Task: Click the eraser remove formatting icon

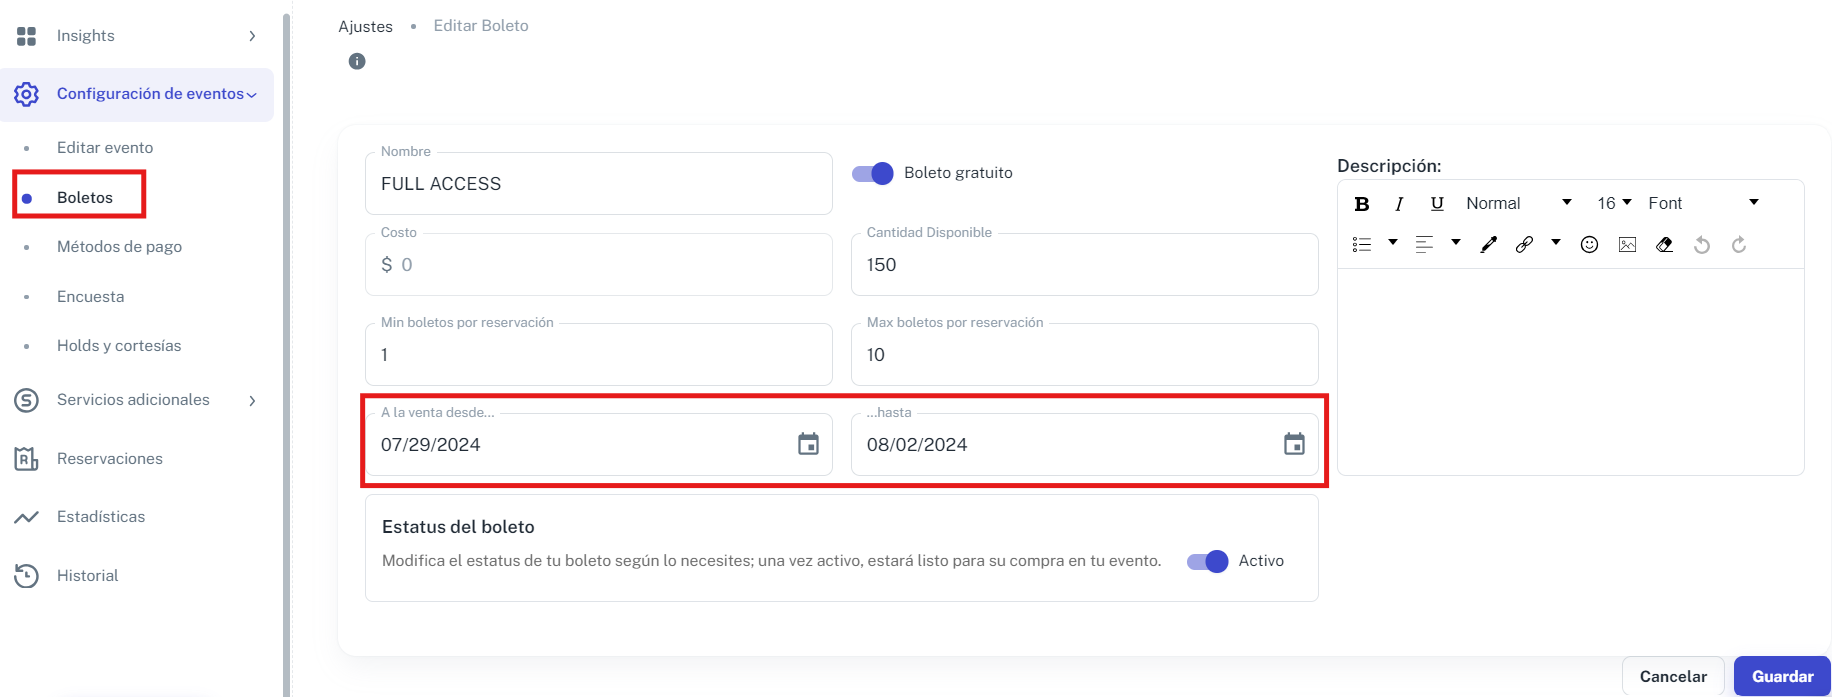Action: tap(1664, 245)
